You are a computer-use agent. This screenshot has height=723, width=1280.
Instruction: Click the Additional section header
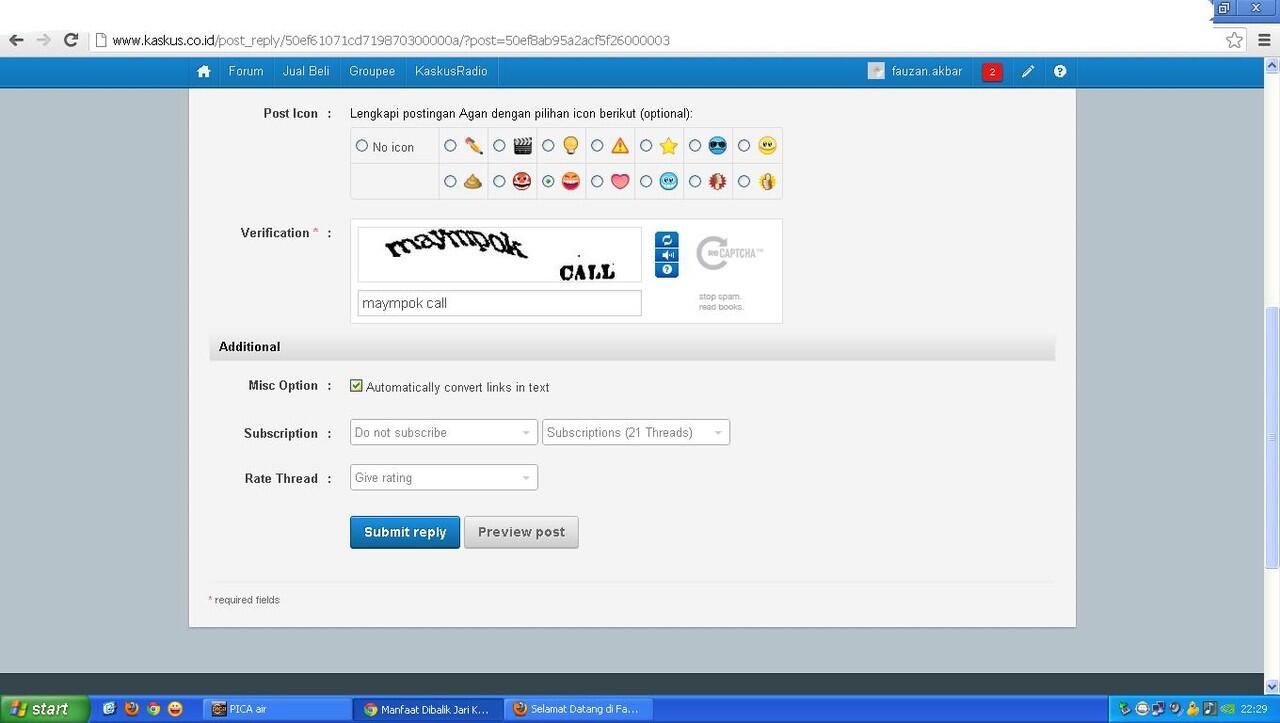632,347
